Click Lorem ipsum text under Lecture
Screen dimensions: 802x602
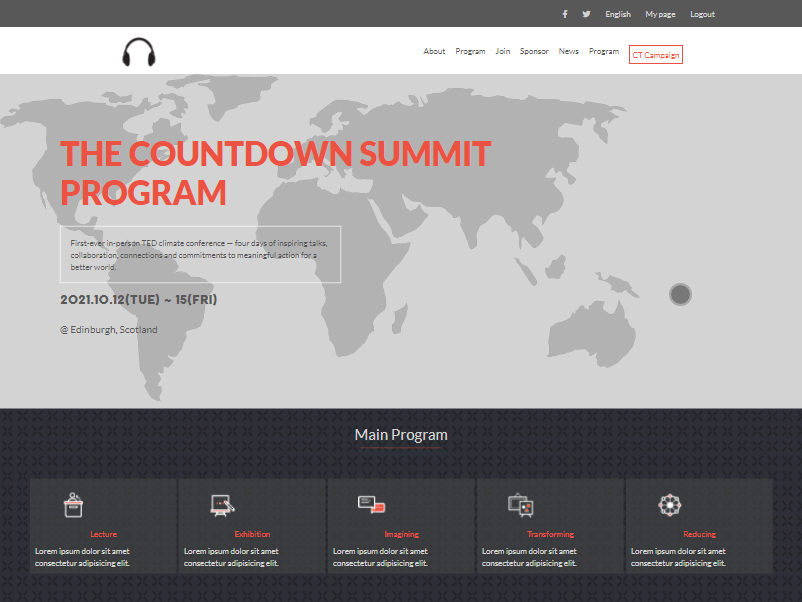point(82,557)
